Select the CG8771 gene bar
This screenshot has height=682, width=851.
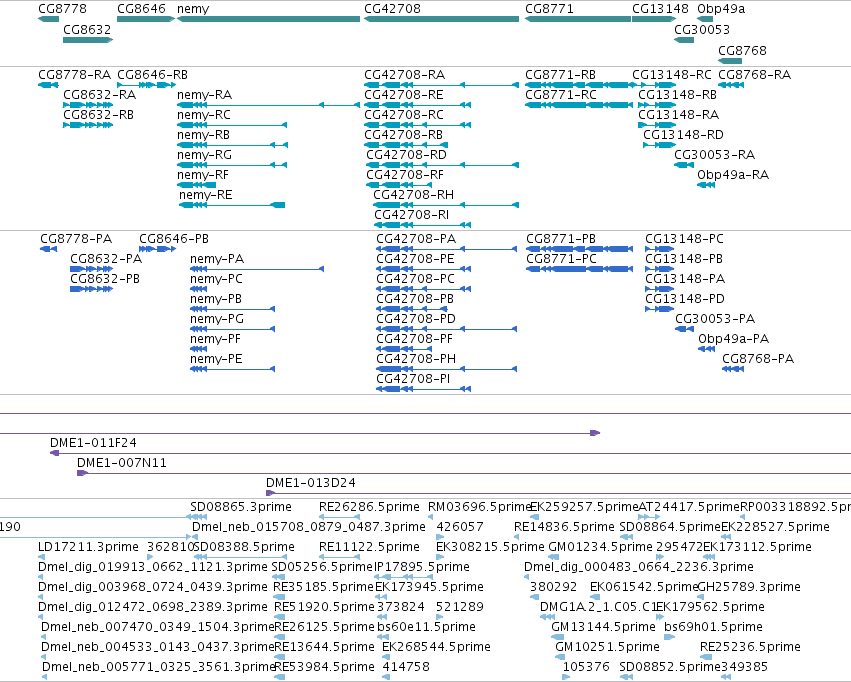(578, 19)
